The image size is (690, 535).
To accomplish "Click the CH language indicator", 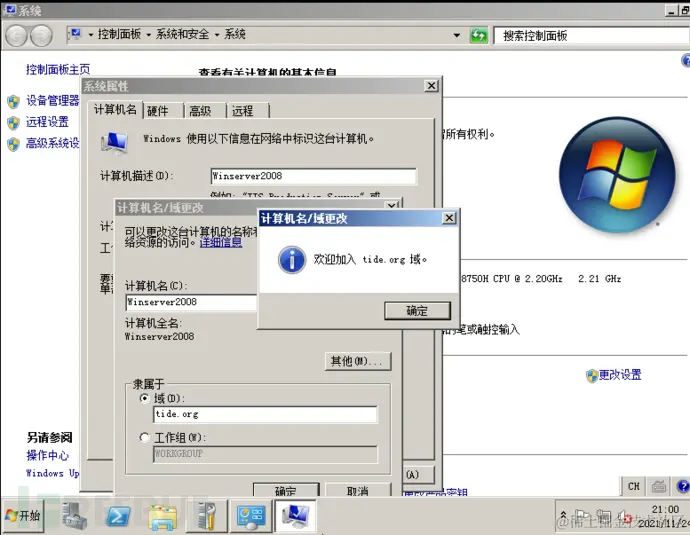I will tap(634, 486).
